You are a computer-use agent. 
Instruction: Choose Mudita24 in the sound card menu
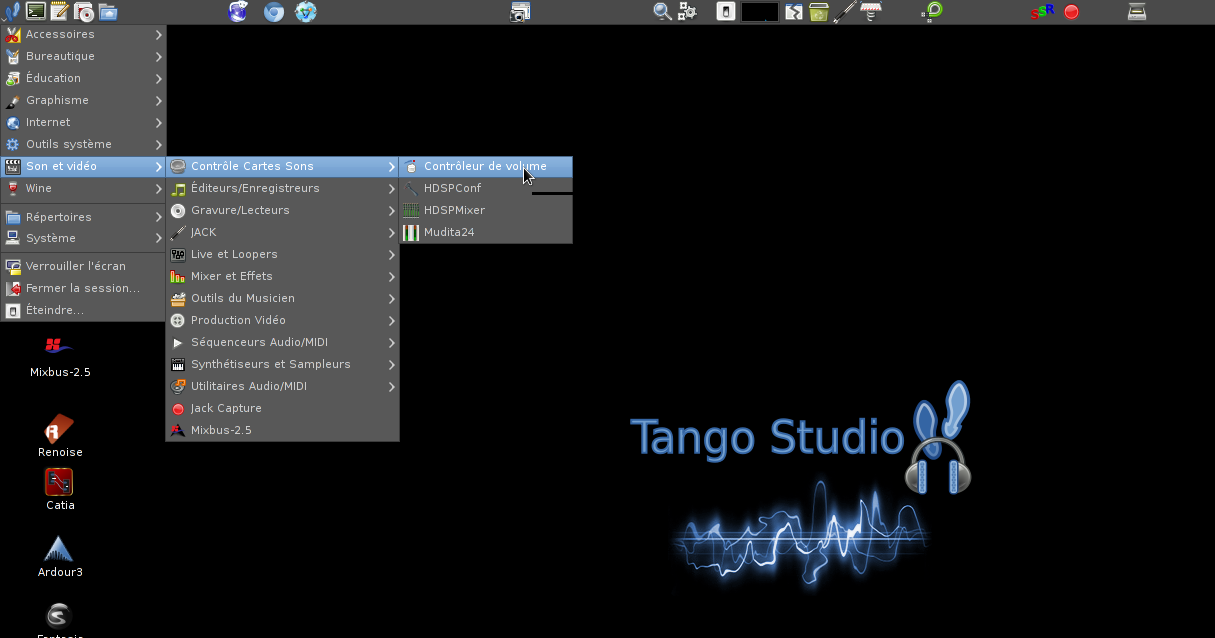(x=449, y=232)
